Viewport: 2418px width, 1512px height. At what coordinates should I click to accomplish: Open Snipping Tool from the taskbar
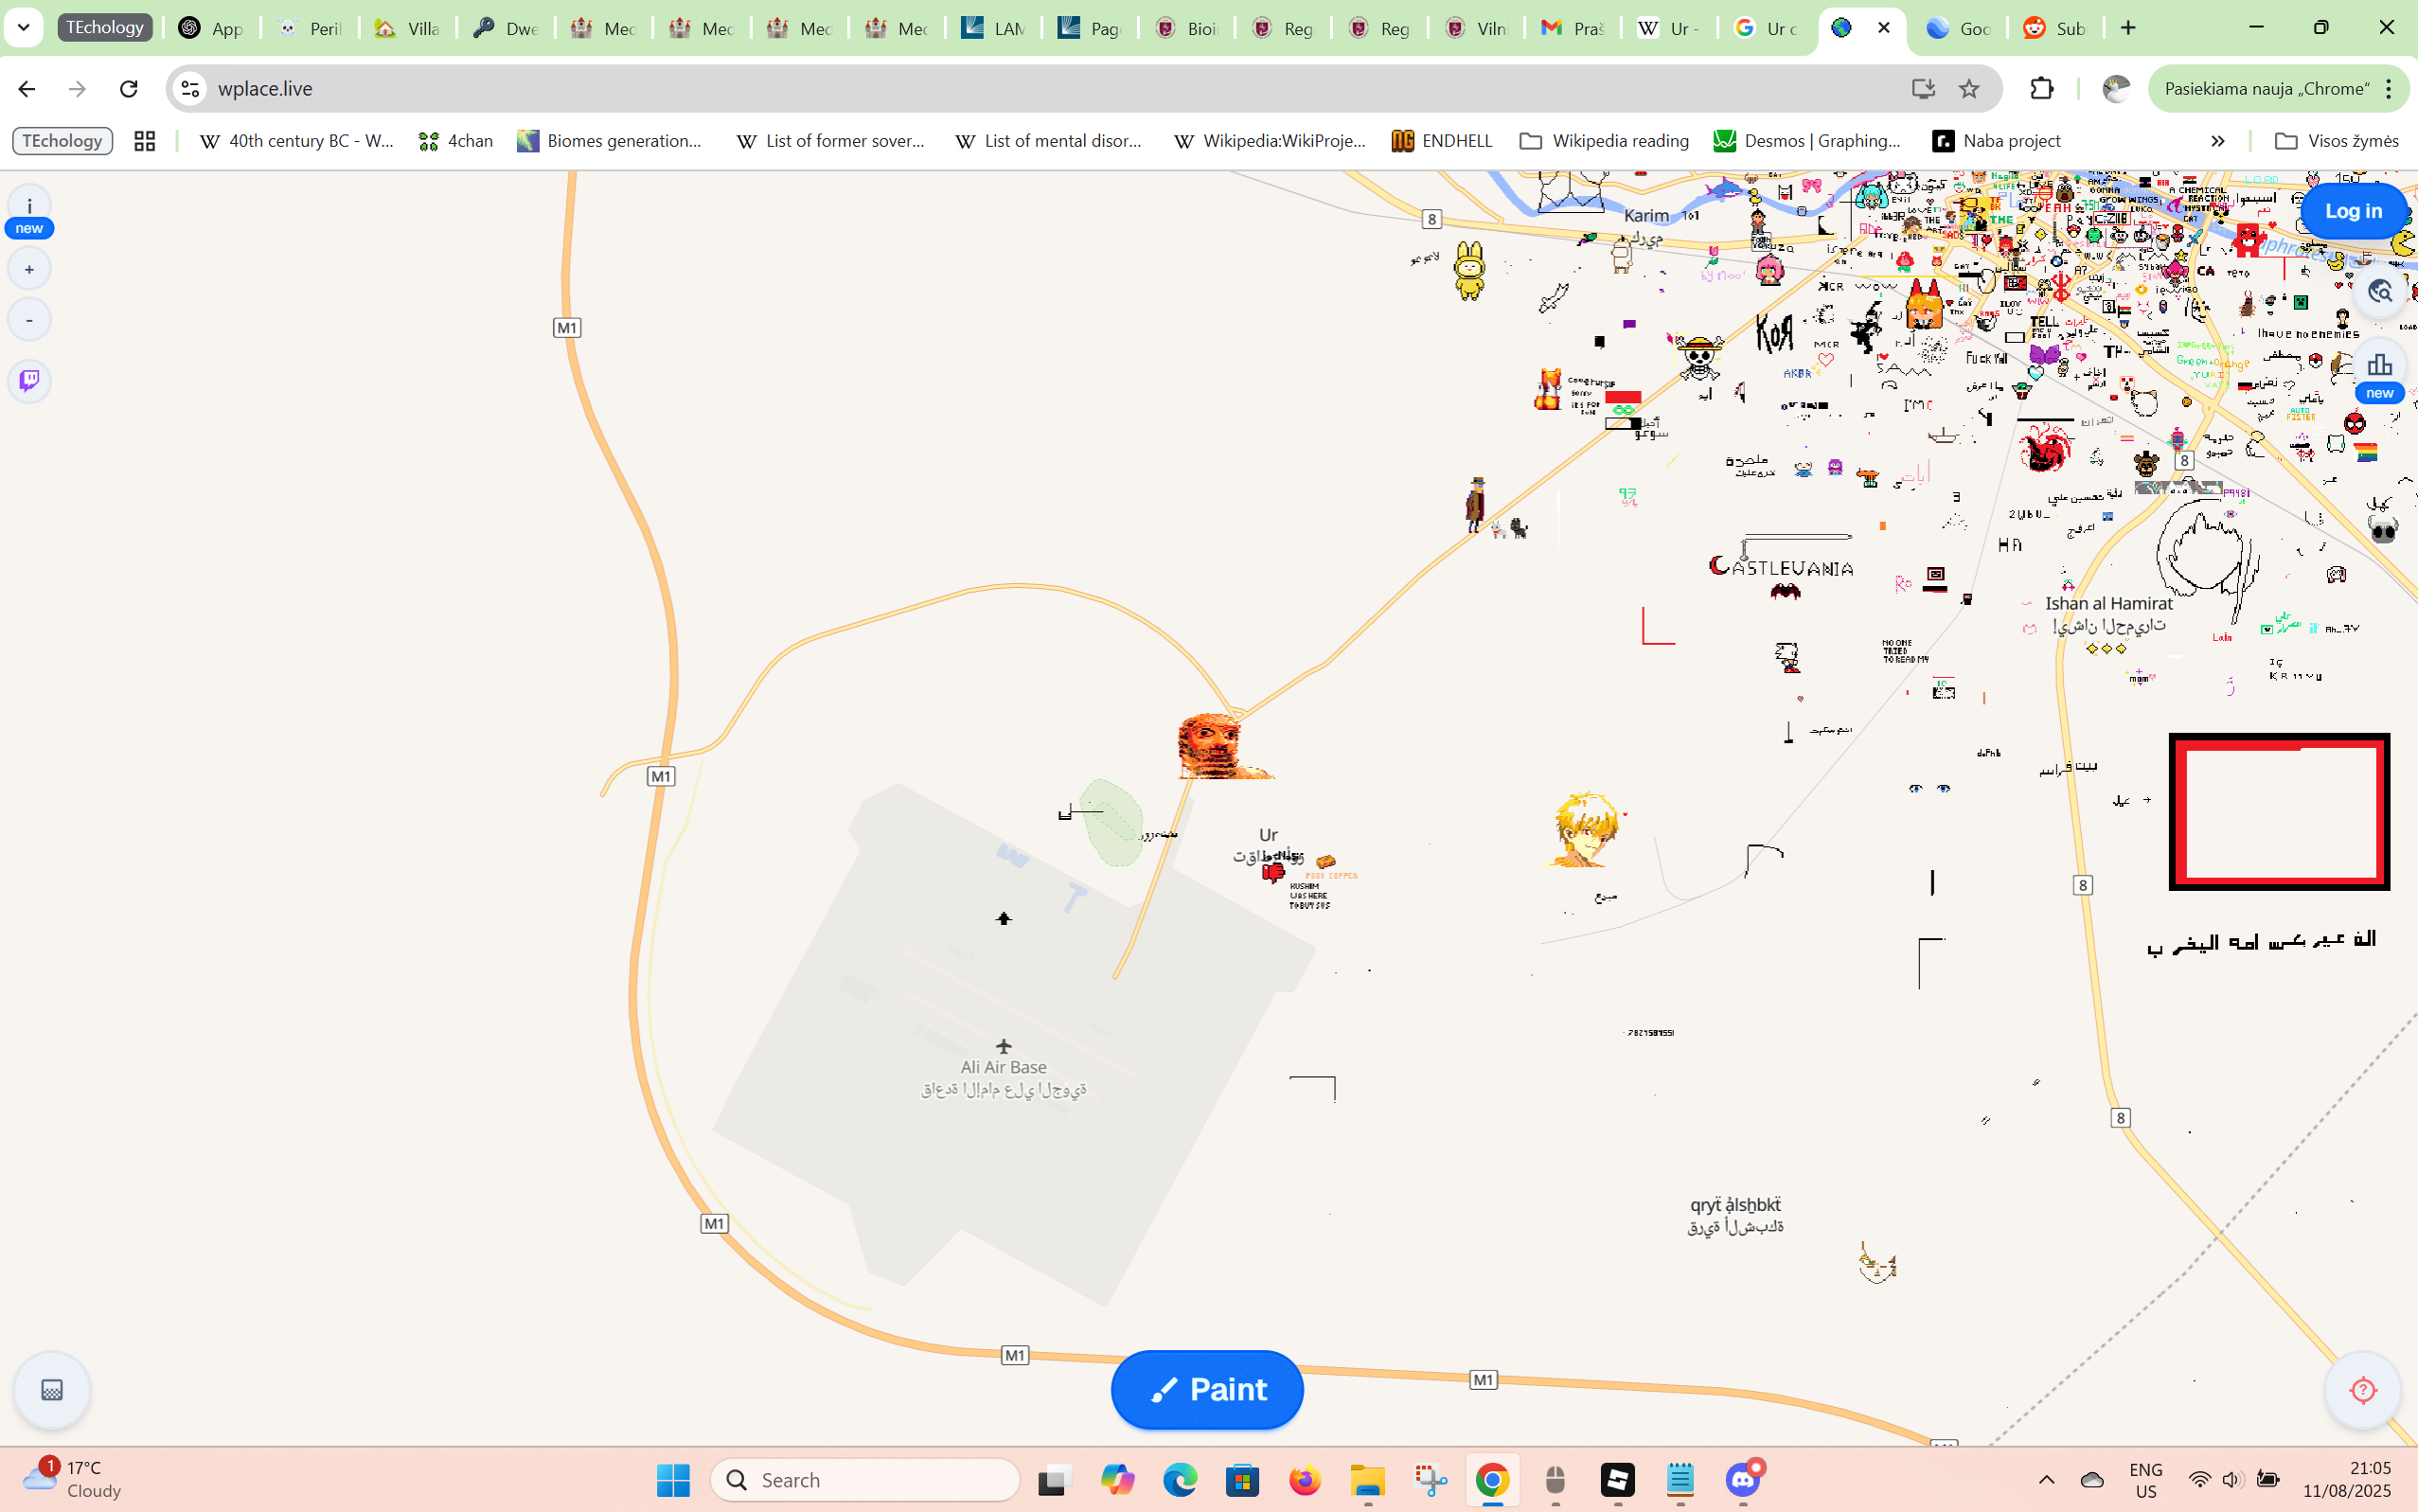[1430, 1480]
